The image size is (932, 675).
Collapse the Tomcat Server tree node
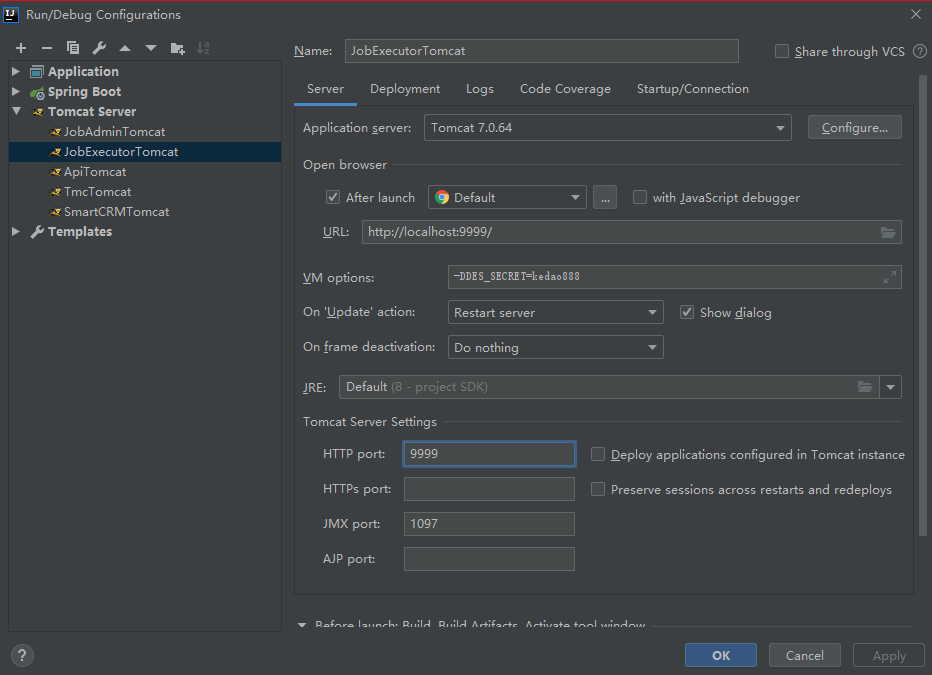pos(15,111)
